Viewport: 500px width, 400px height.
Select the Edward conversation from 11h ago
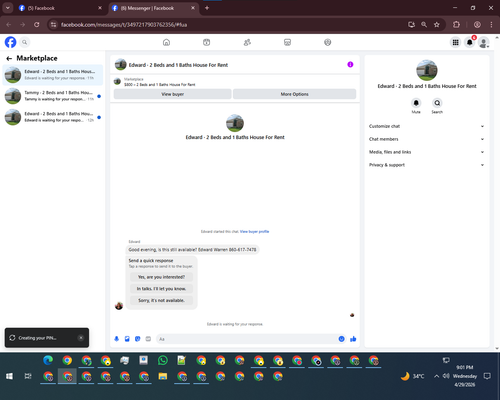pyautogui.click(x=53, y=75)
